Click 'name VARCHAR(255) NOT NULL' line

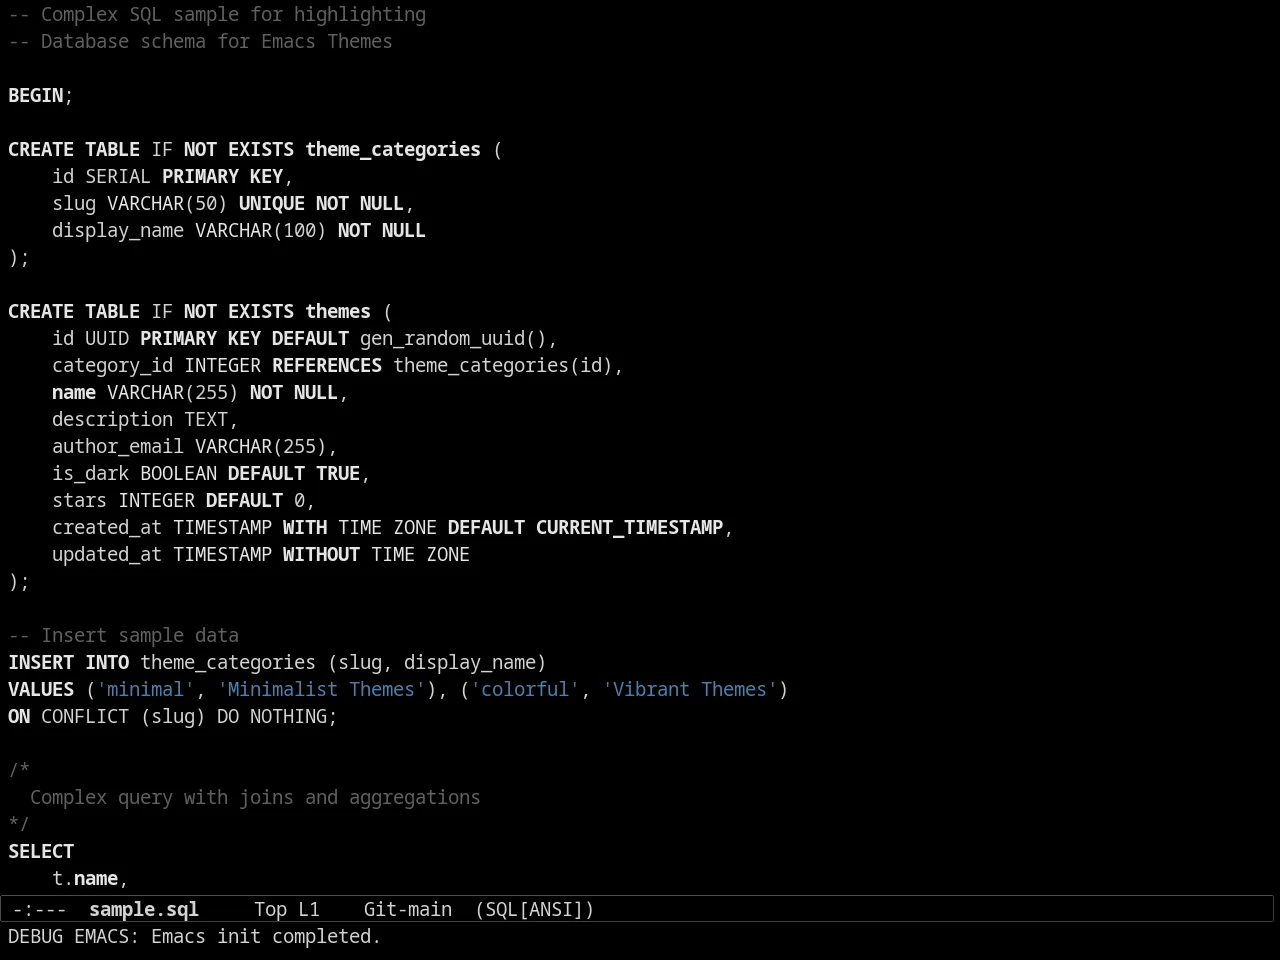(200, 392)
